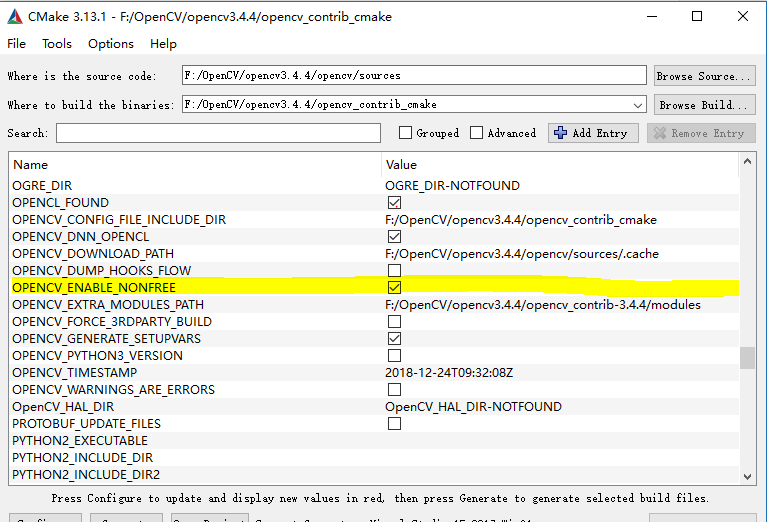Screen dimensions: 767x522
Task: Select the OPENCV_DNN_OPENCL row name
Action: pyautogui.click(x=81, y=237)
